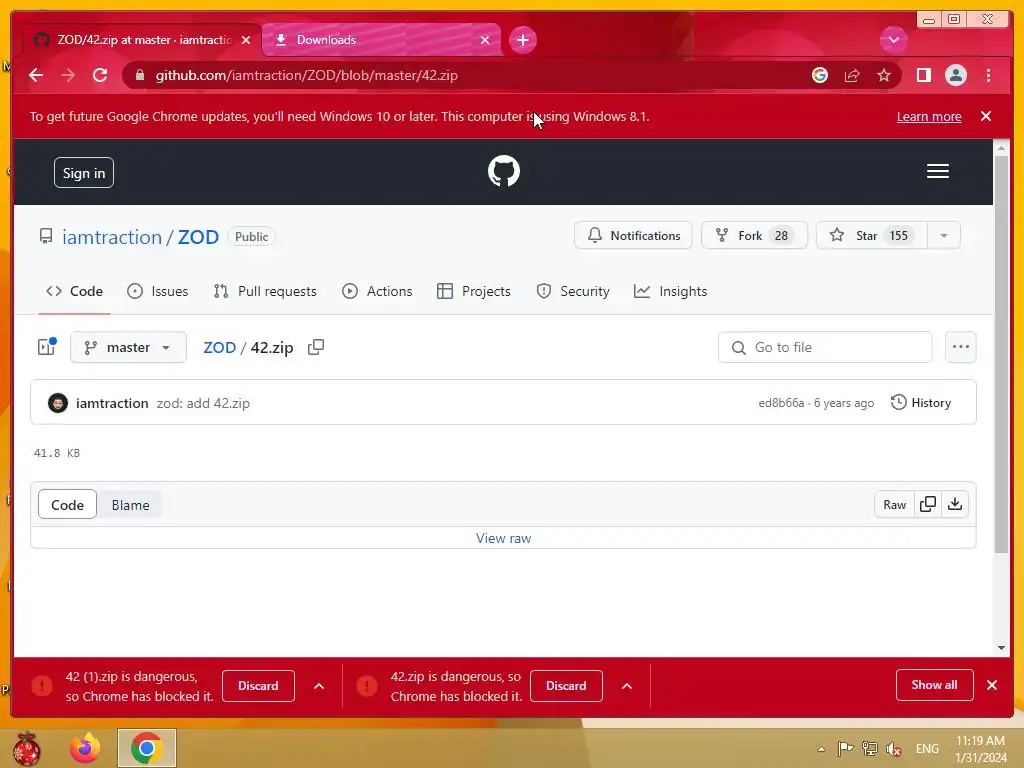Image resolution: width=1024 pixels, height=768 pixels.
Task: Open the Insights tab
Action: [671, 291]
